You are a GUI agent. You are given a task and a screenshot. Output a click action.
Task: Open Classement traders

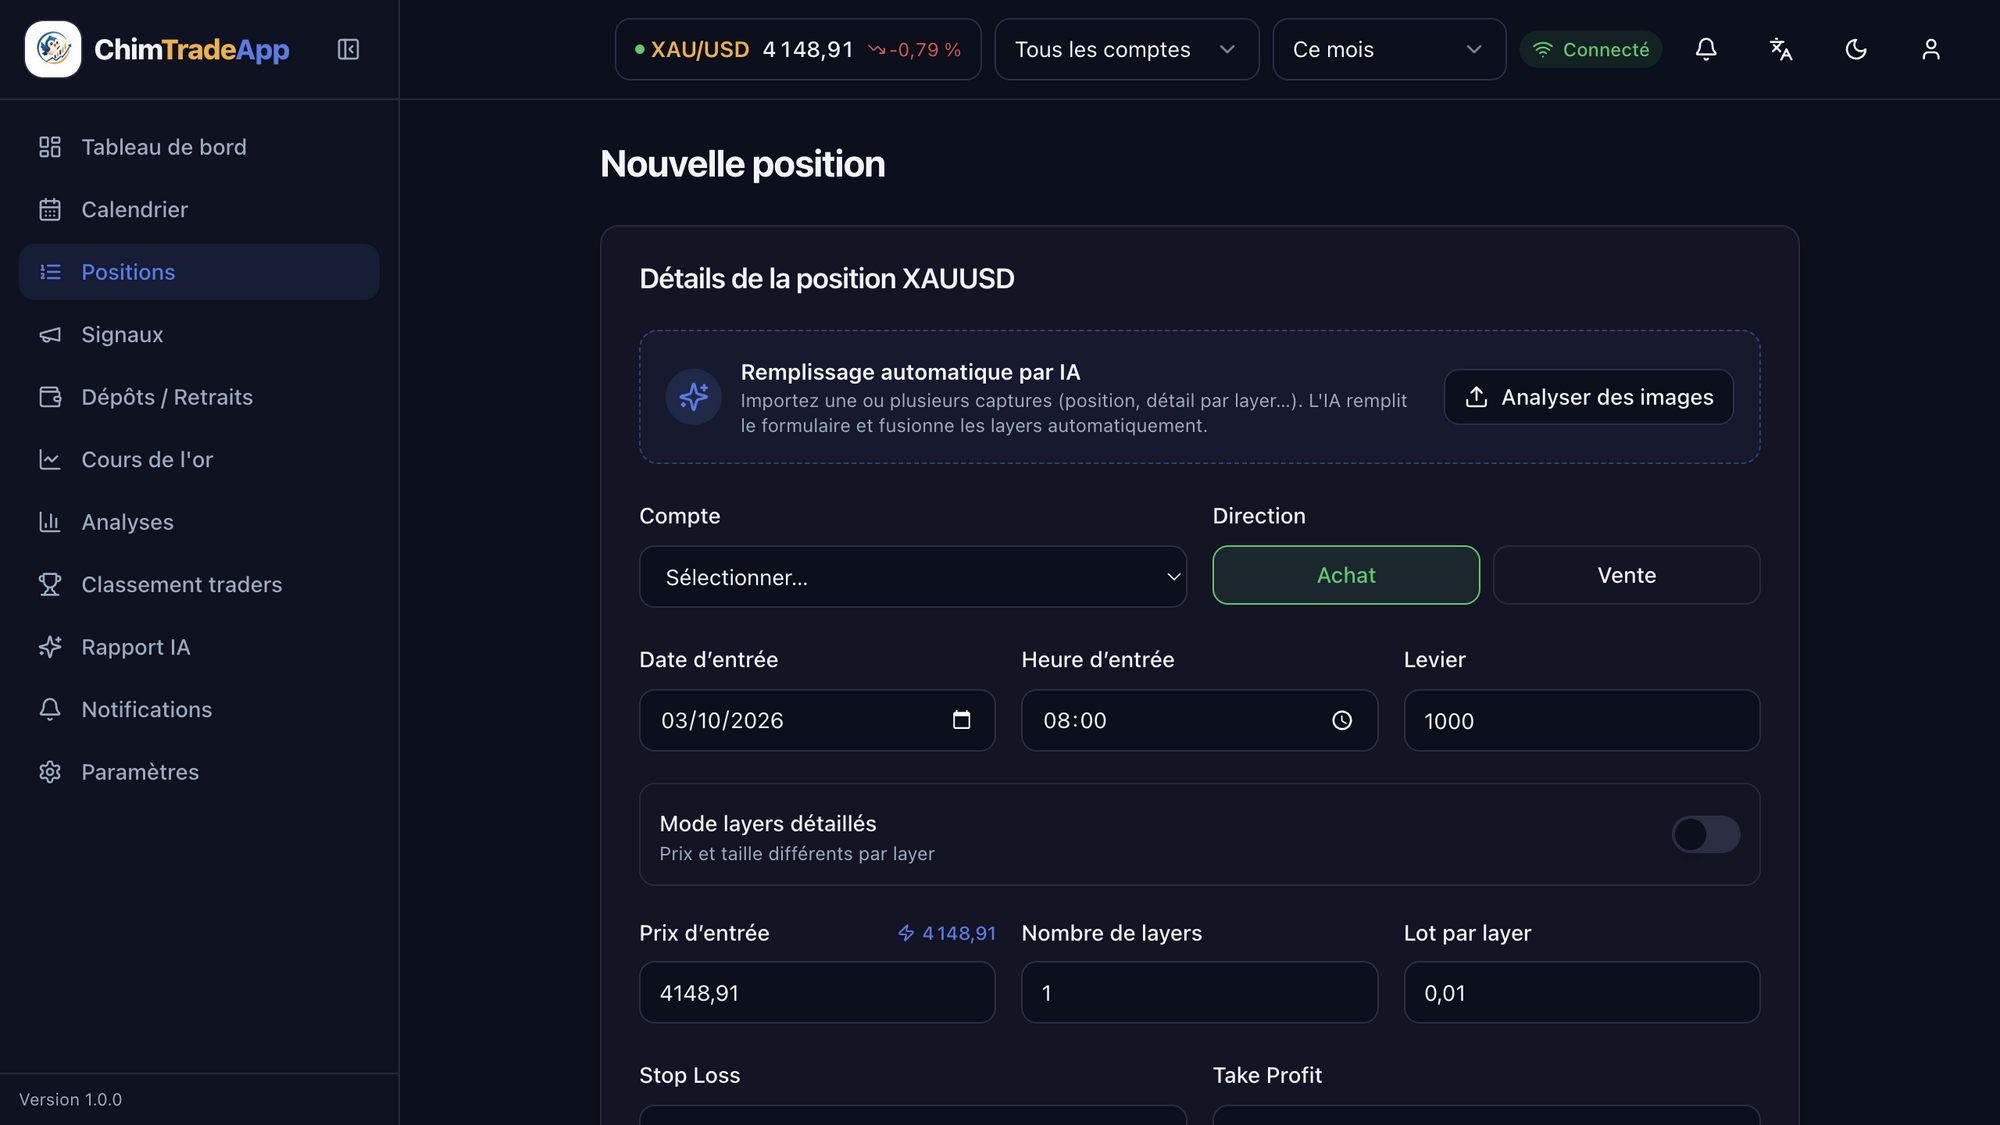point(199,585)
